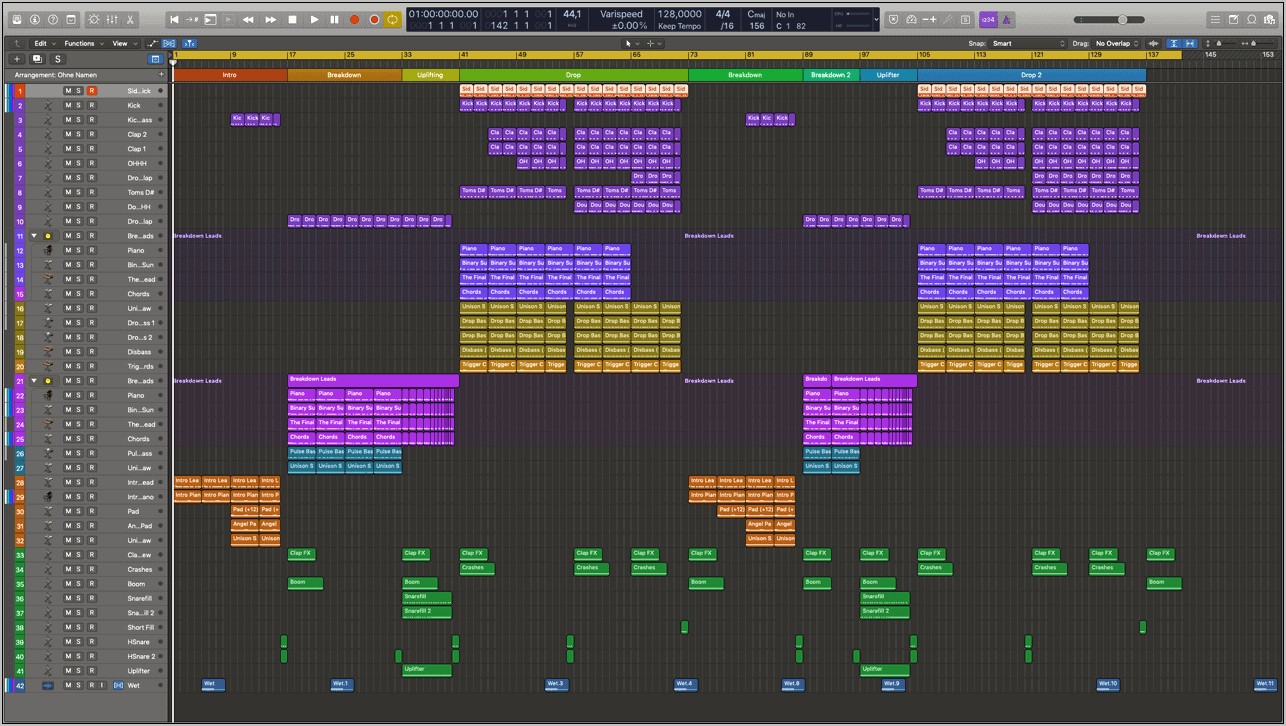
Task: Mute the Piano track 12
Action: click(68, 250)
